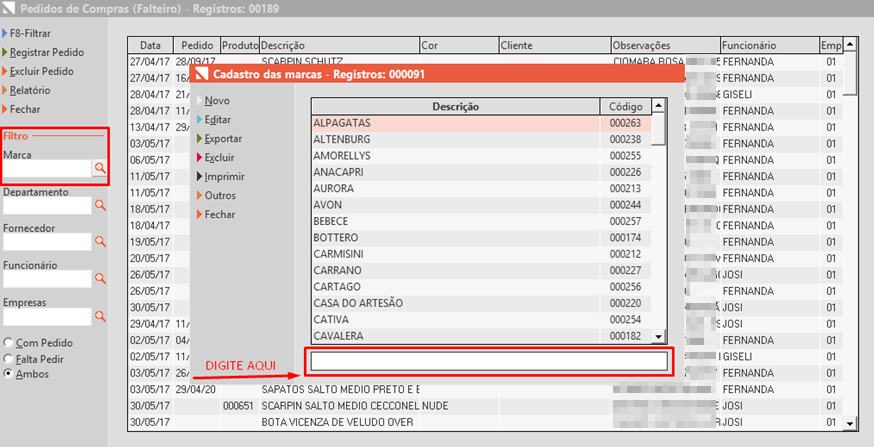Viewport: 874px width, 447px height.
Task: Select the CARMISINI brand row
Action: tap(481, 254)
